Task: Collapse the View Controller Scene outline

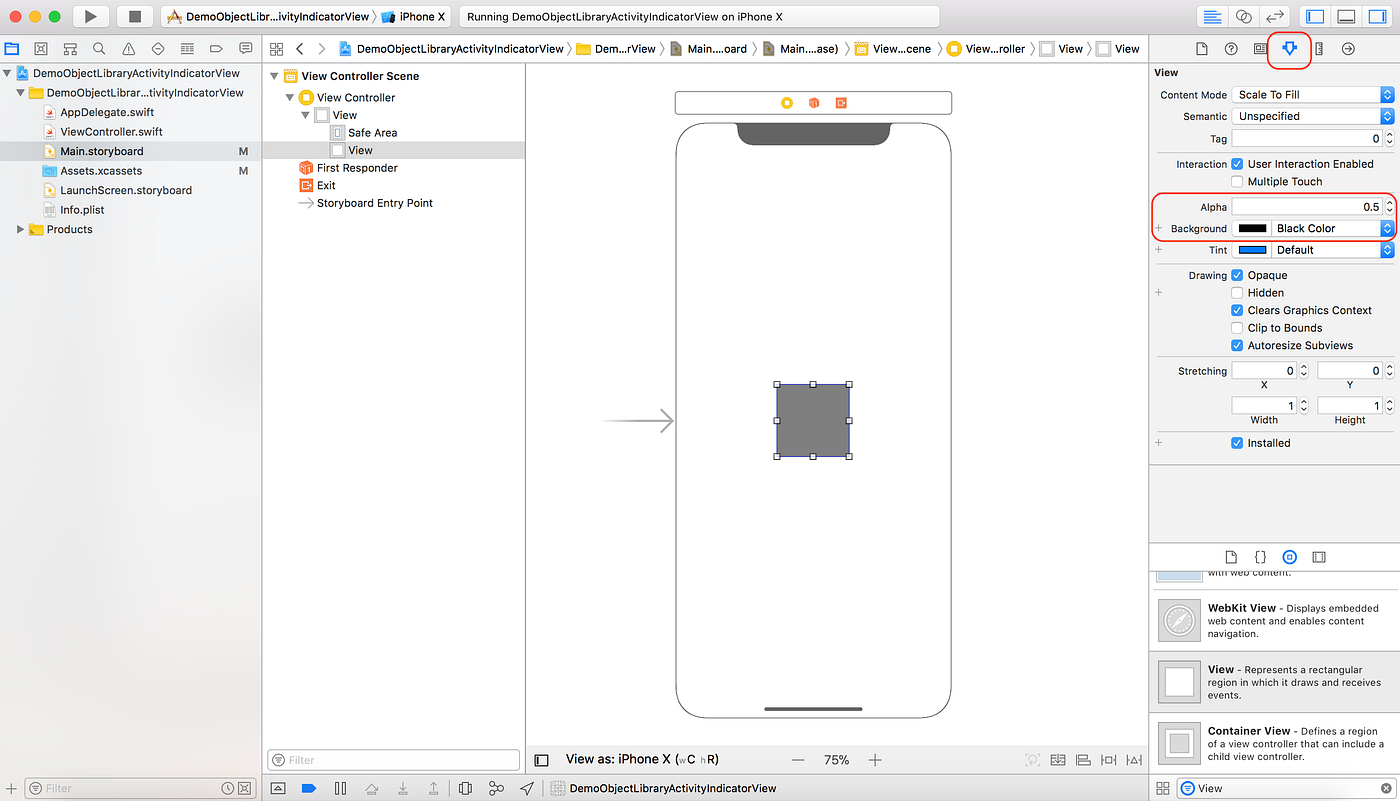Action: [x=274, y=76]
